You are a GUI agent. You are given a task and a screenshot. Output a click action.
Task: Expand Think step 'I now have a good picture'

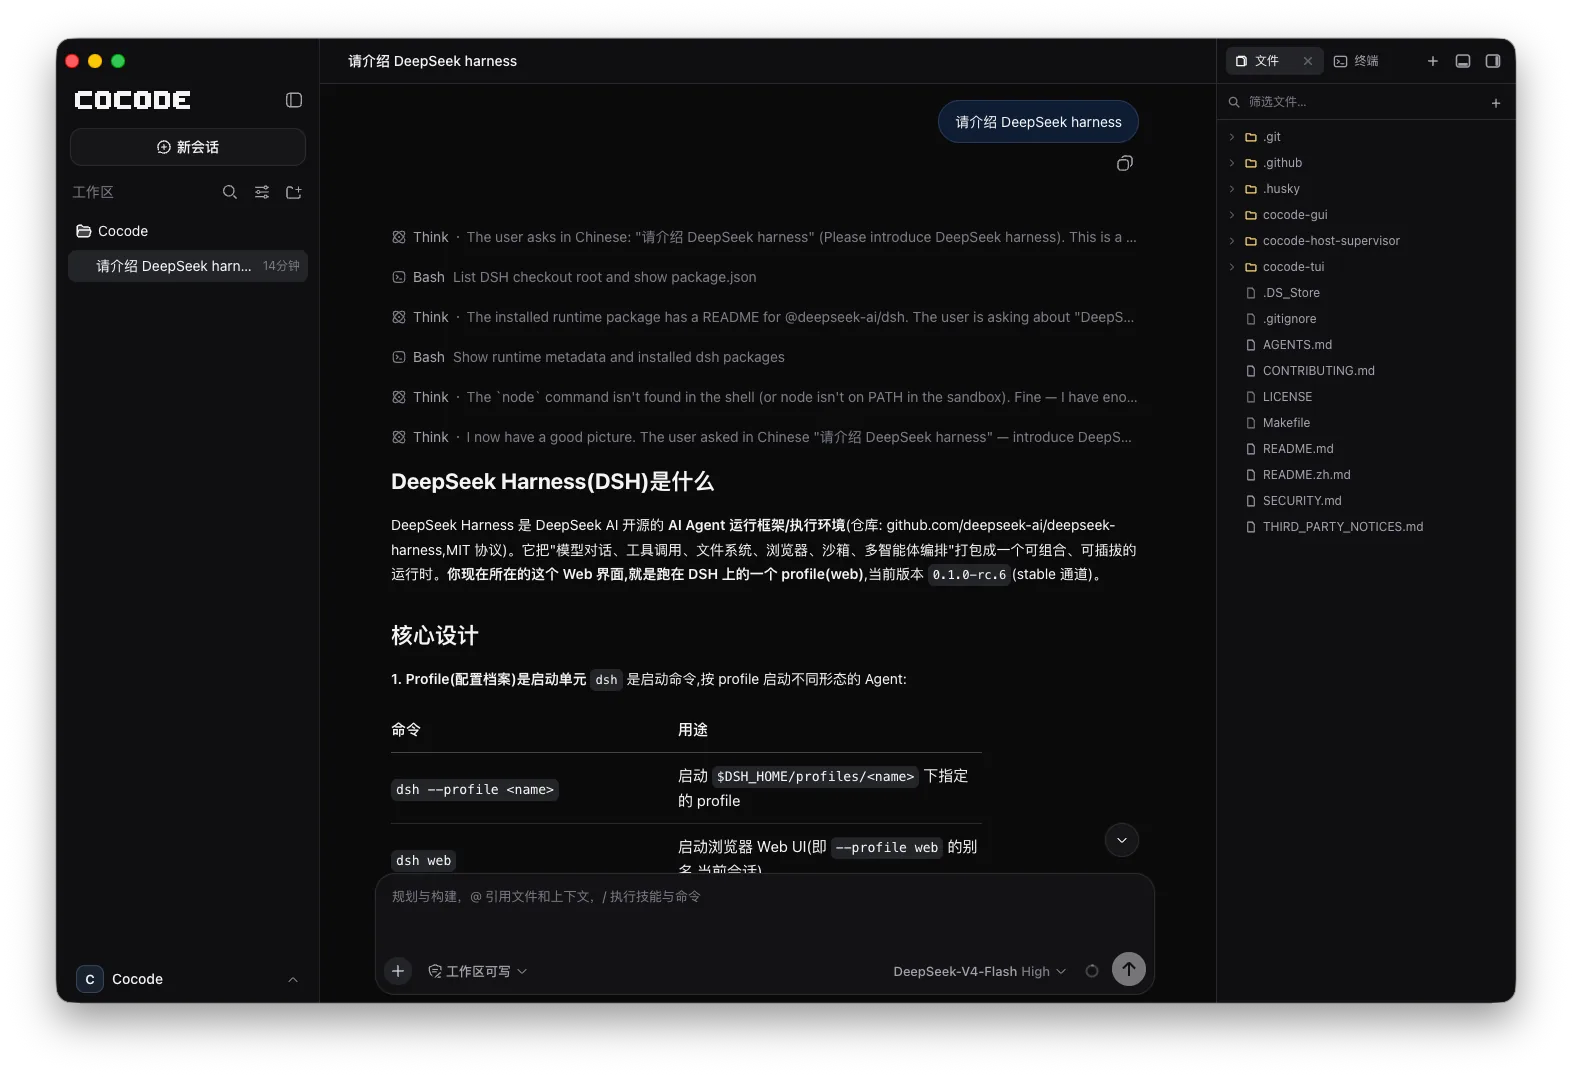(x=762, y=437)
